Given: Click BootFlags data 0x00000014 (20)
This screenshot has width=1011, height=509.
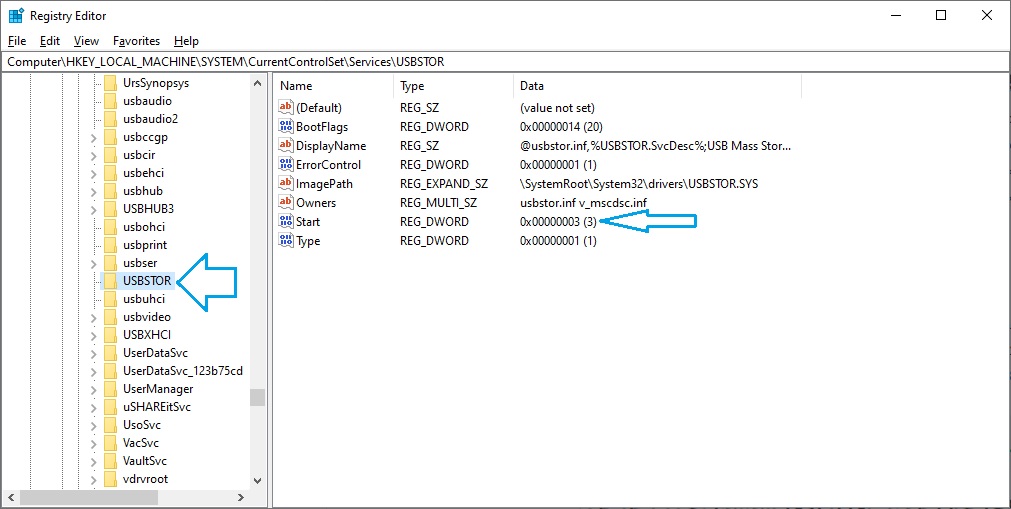Looking at the screenshot, I should 561,126.
